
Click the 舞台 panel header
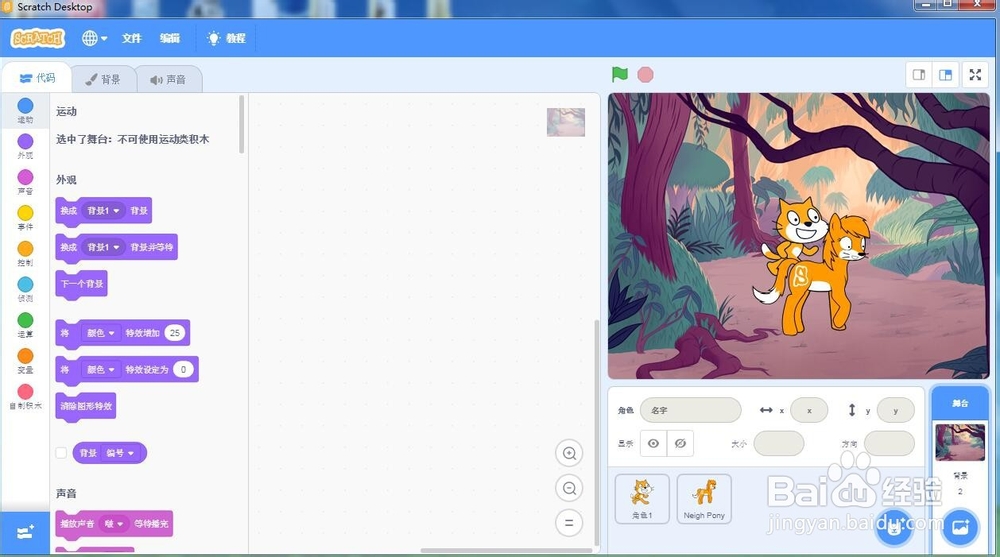(960, 403)
